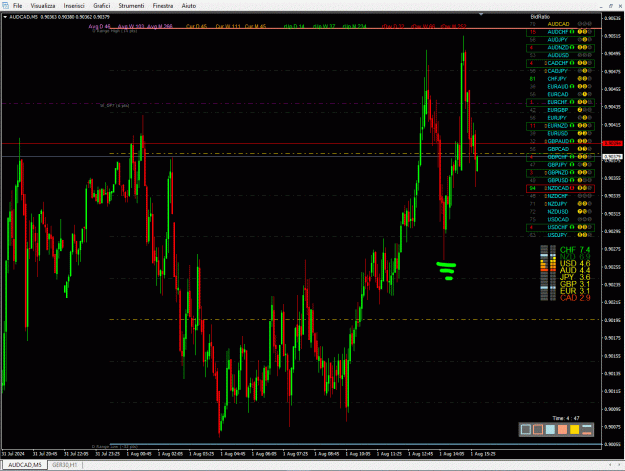625x471 pixels.
Task: Click the two-lines icon in bottom panel
Action: (587, 430)
